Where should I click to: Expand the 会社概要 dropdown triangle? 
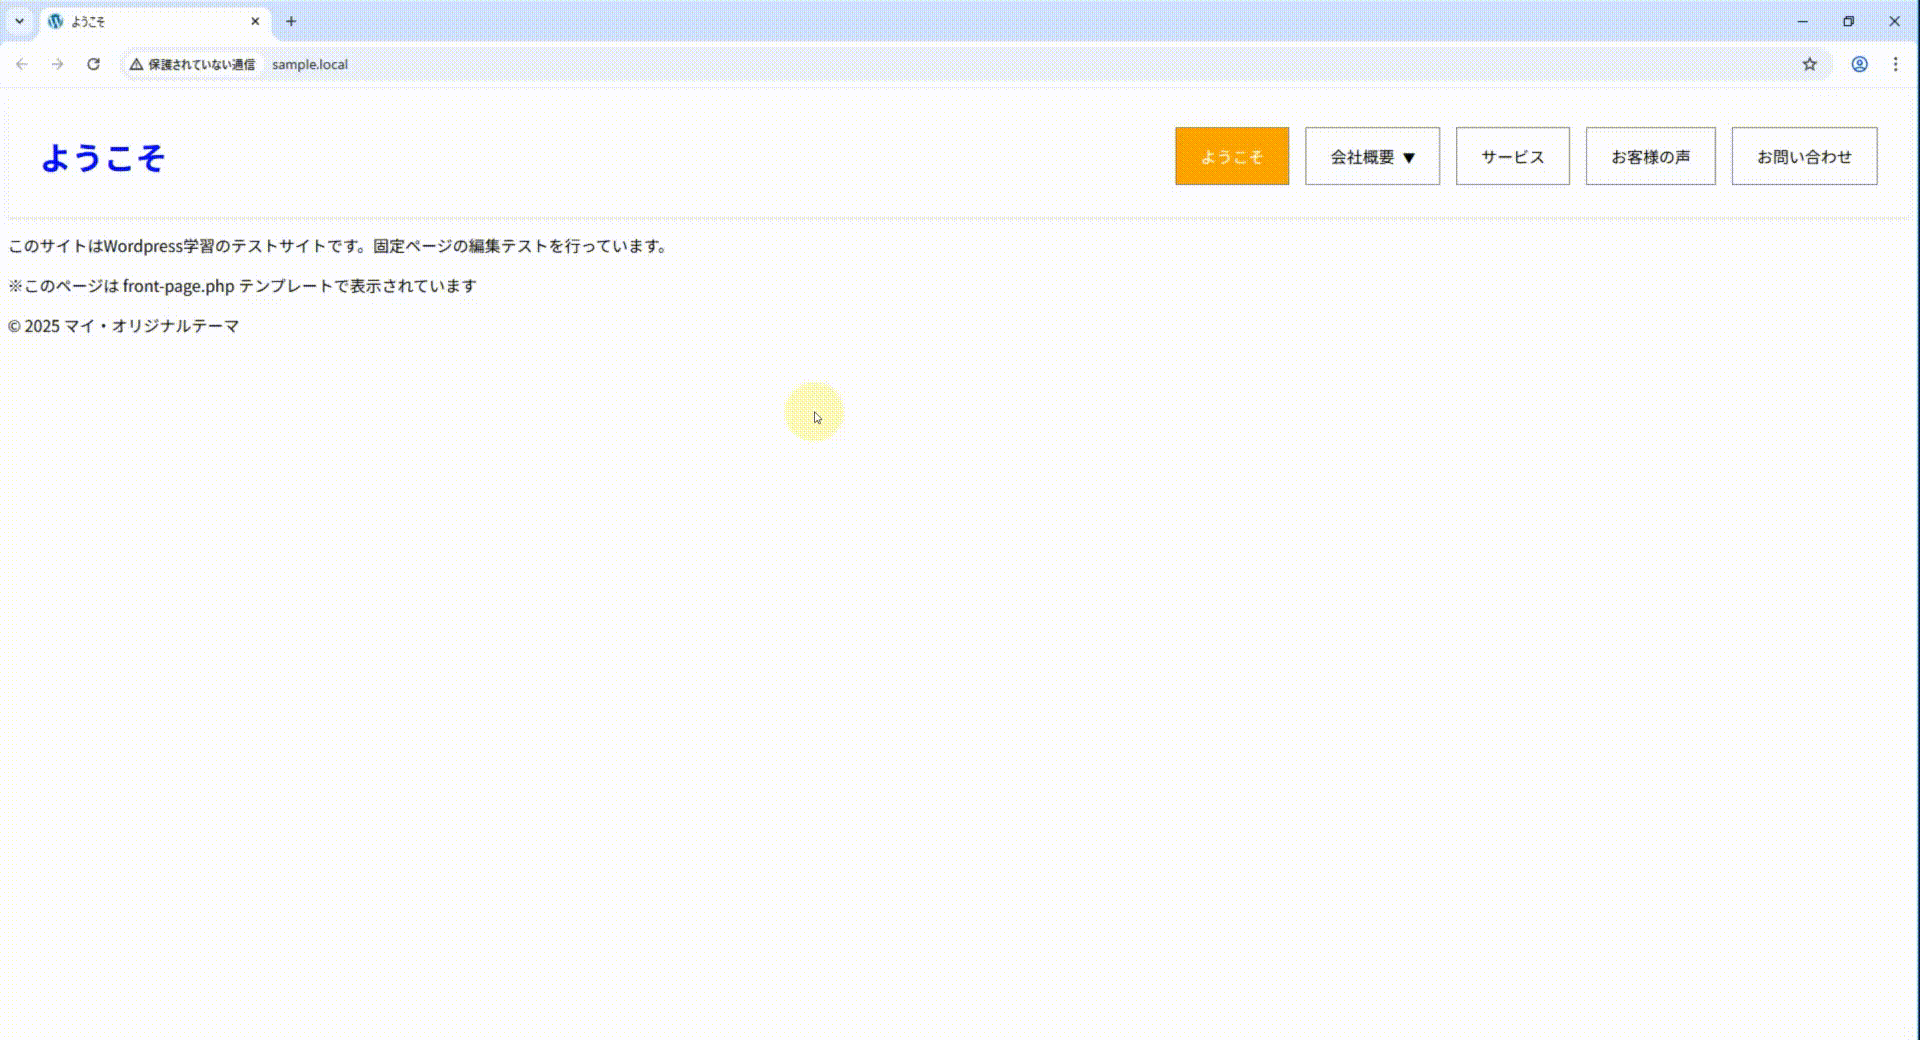point(1409,157)
